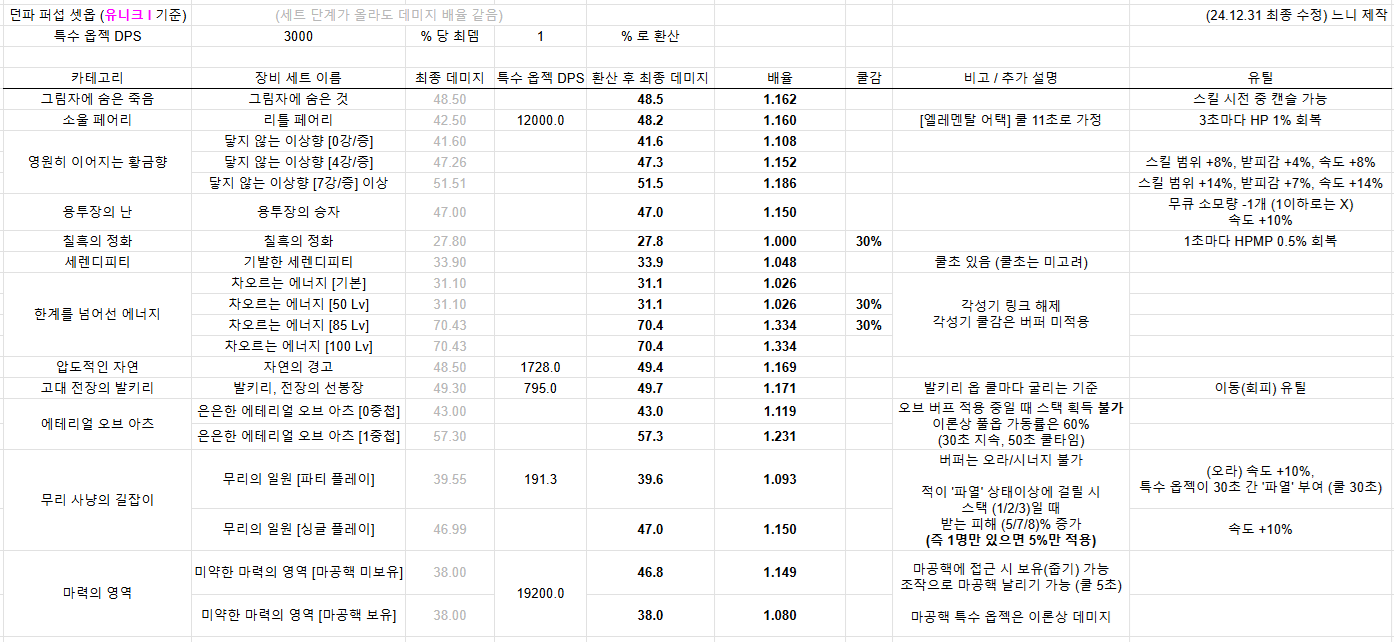The width and height of the screenshot is (1394, 642).
Task: Click the '그림자에 숨은 죽음' category cell
Action: pyautogui.click(x=97, y=99)
